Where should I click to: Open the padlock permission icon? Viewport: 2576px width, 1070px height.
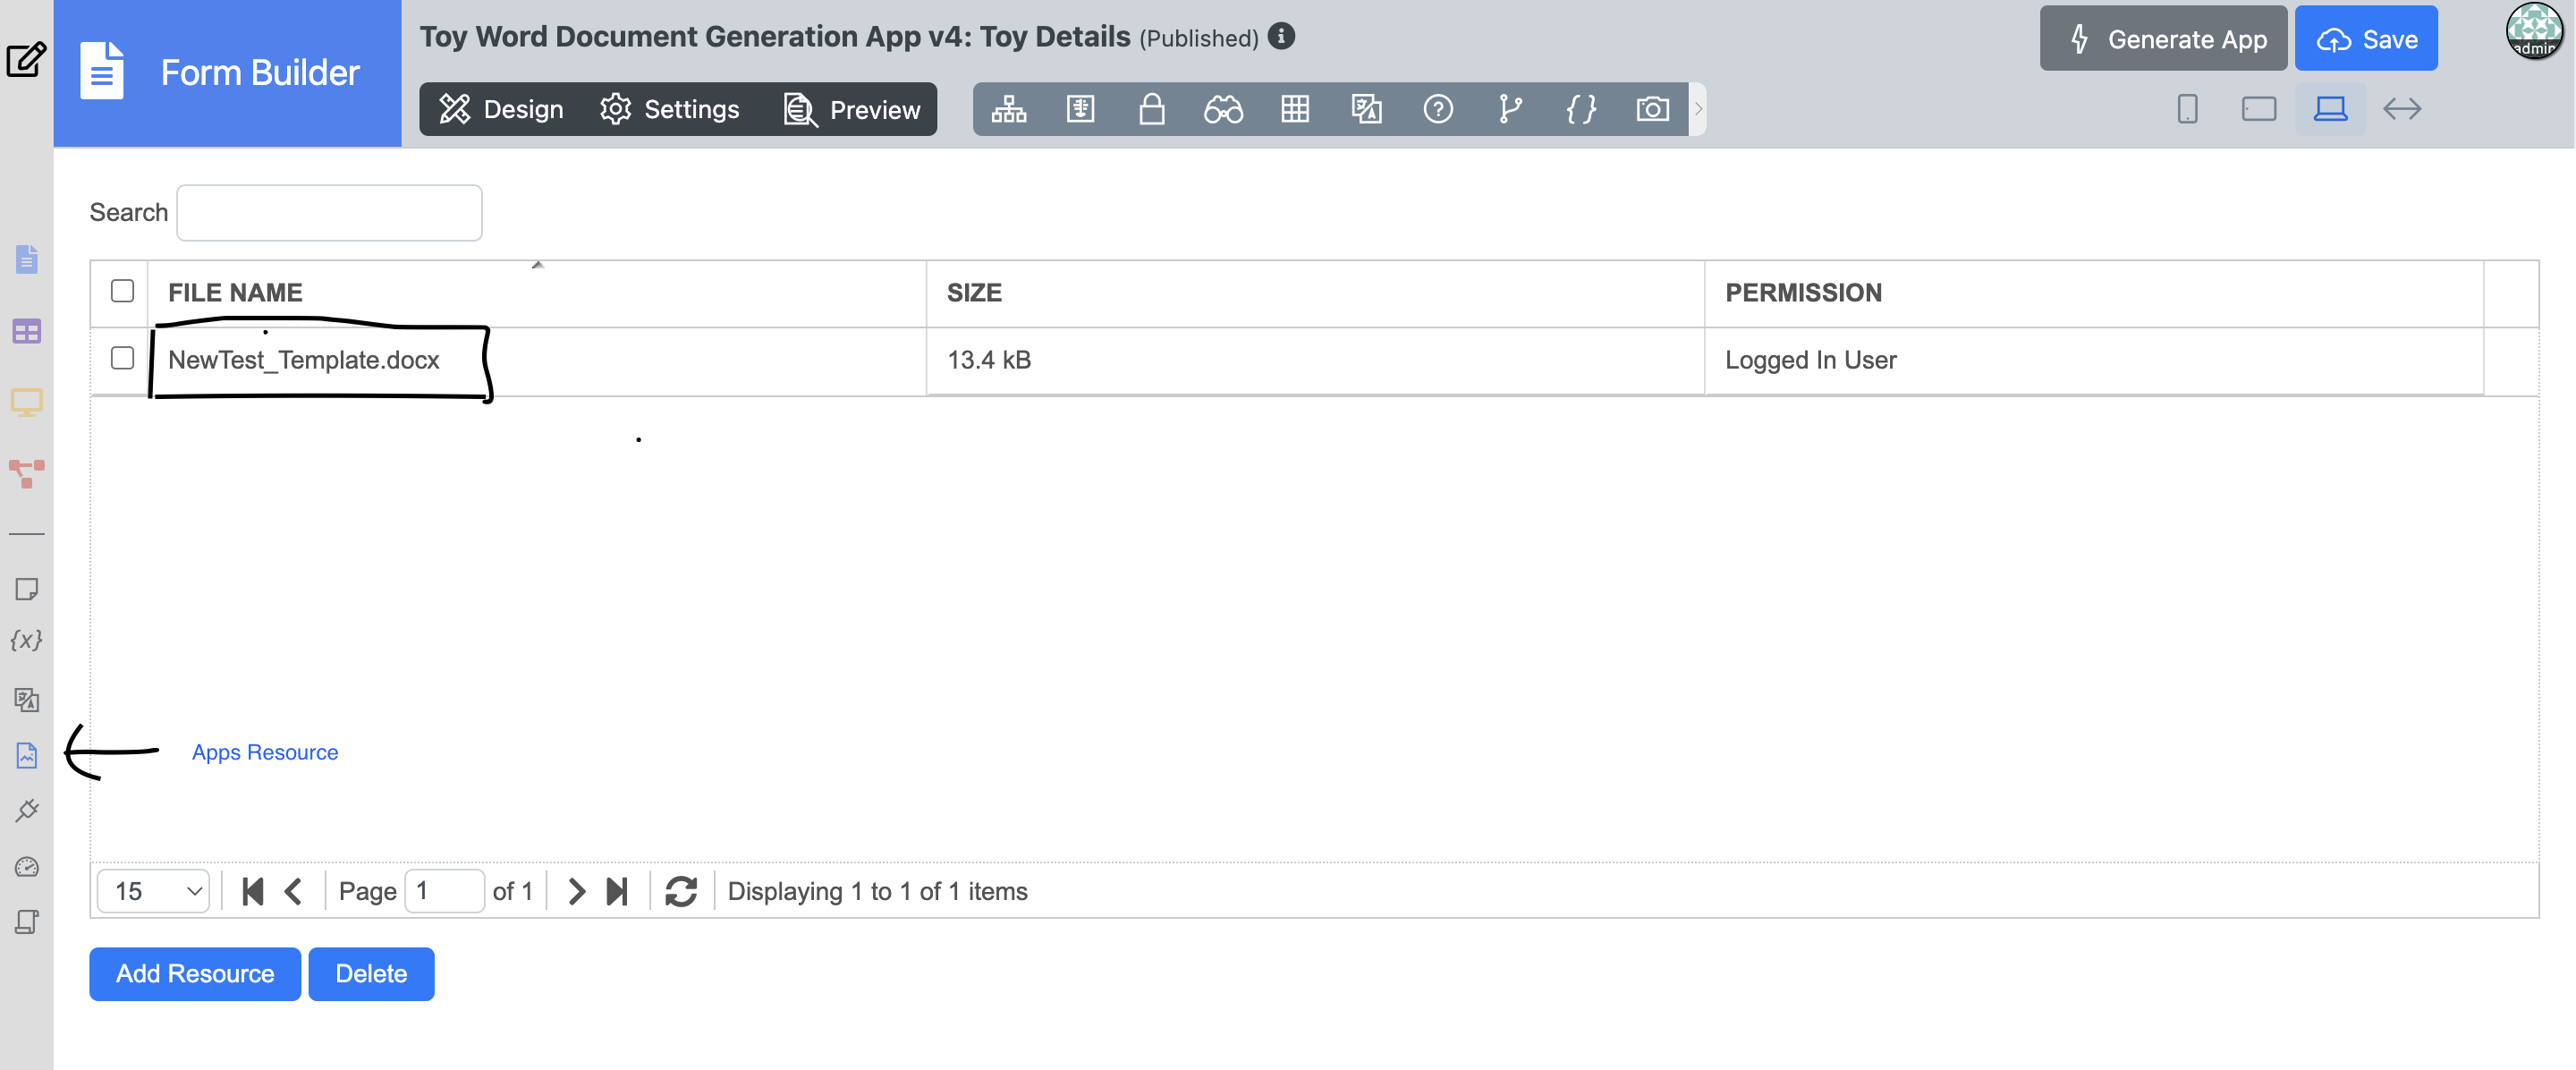1152,109
